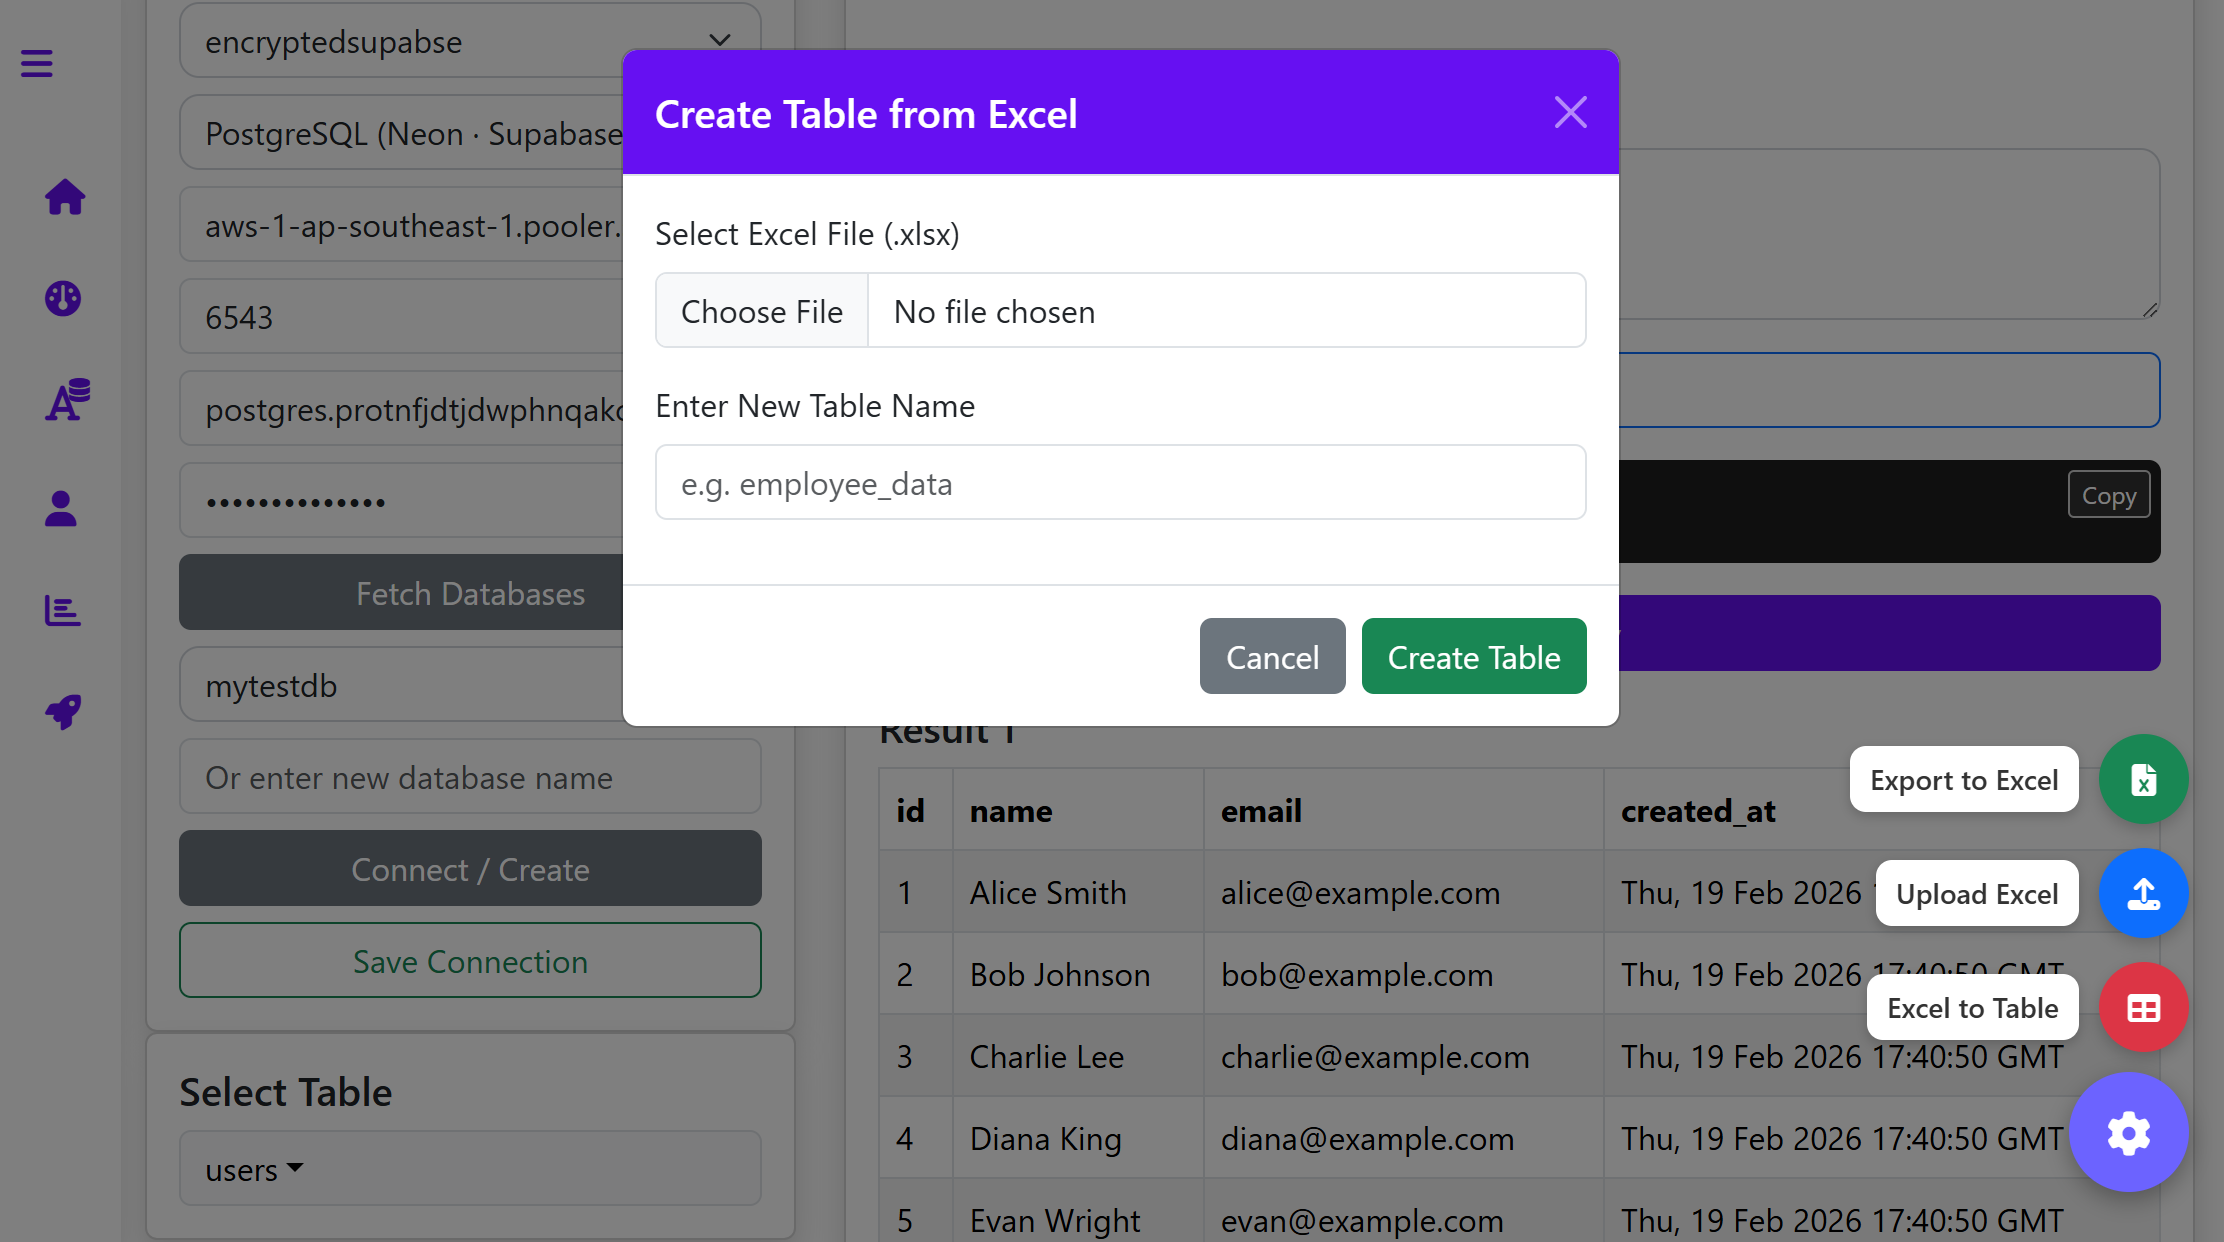Viewport: 2224px width, 1242px height.
Task: Open the bar chart sidebar icon
Action: [x=62, y=610]
